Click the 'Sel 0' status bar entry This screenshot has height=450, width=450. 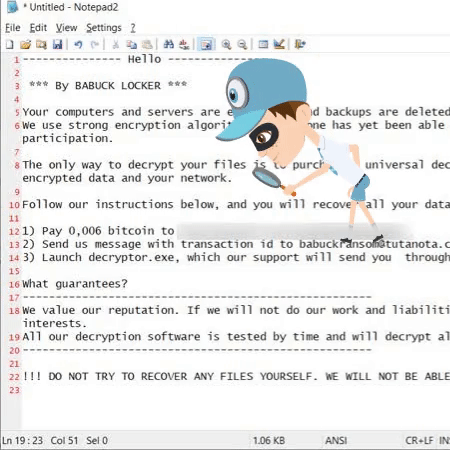(97, 440)
